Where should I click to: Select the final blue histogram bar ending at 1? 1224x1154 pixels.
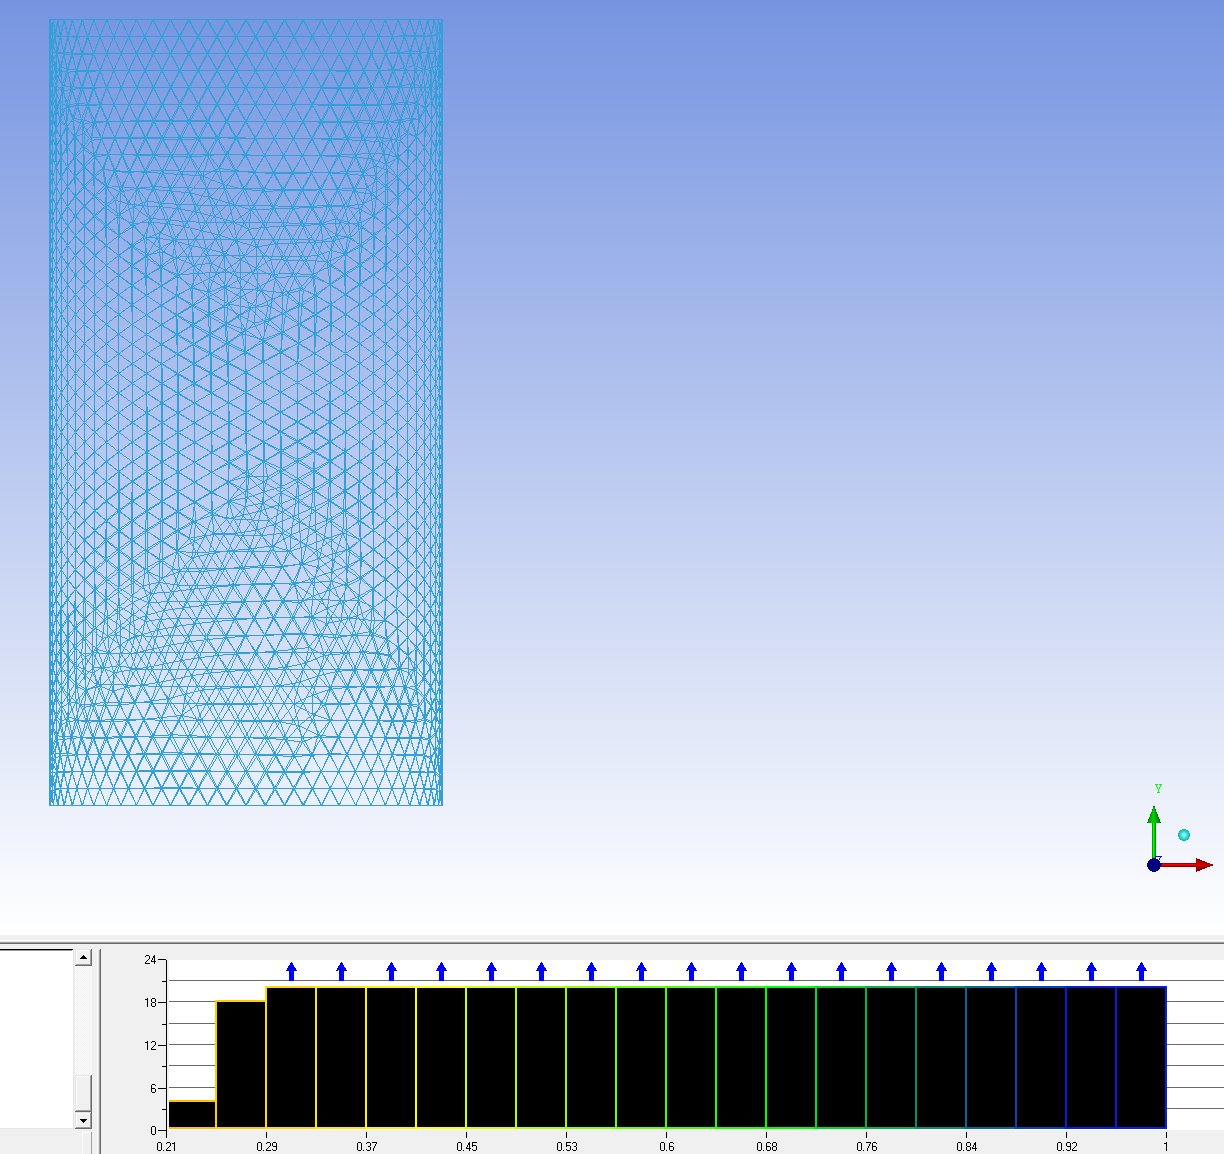1141,1058
